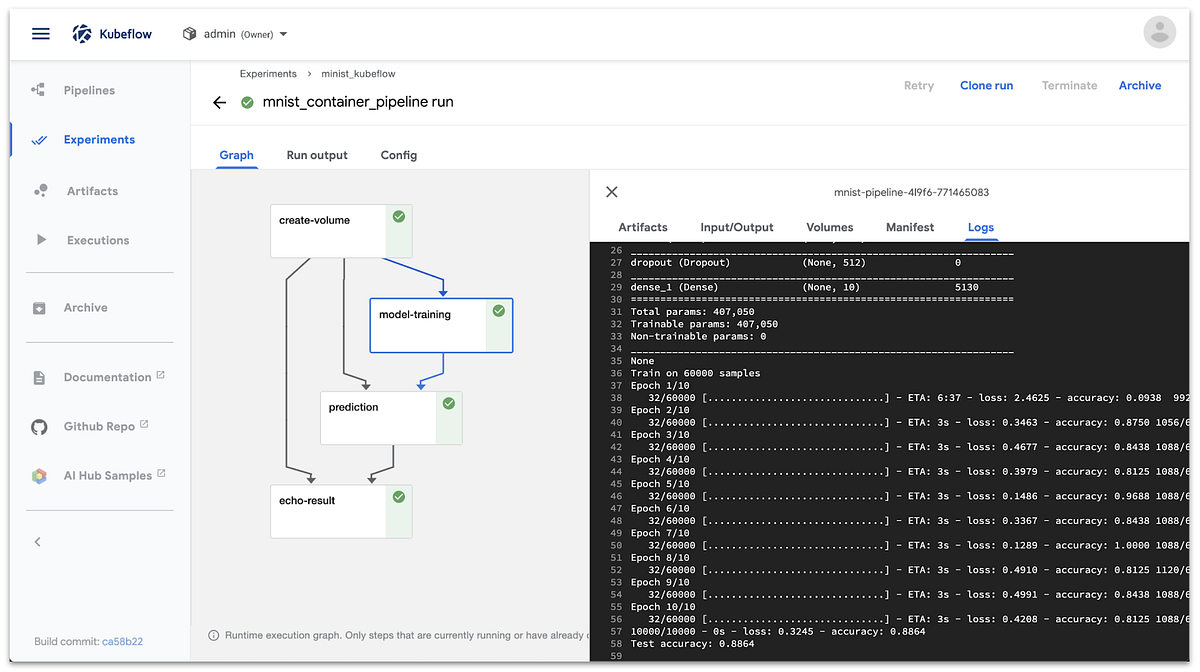Collapse the left sidebar with the chevron

click(37, 541)
